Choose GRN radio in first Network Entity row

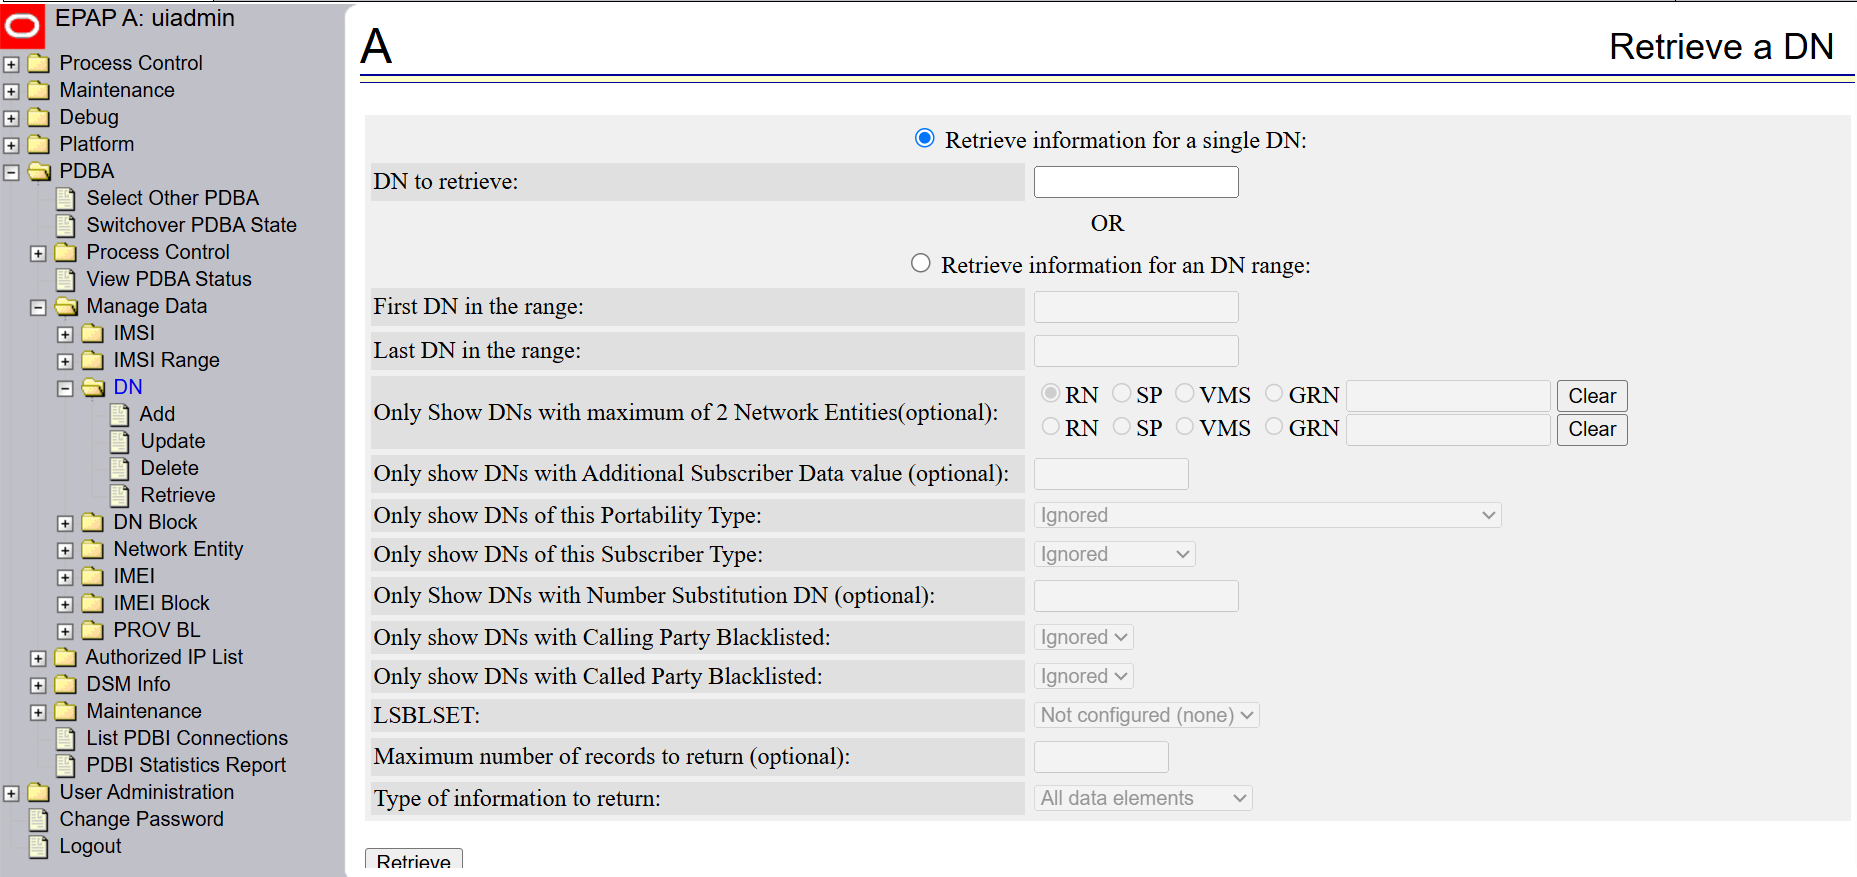(1274, 393)
